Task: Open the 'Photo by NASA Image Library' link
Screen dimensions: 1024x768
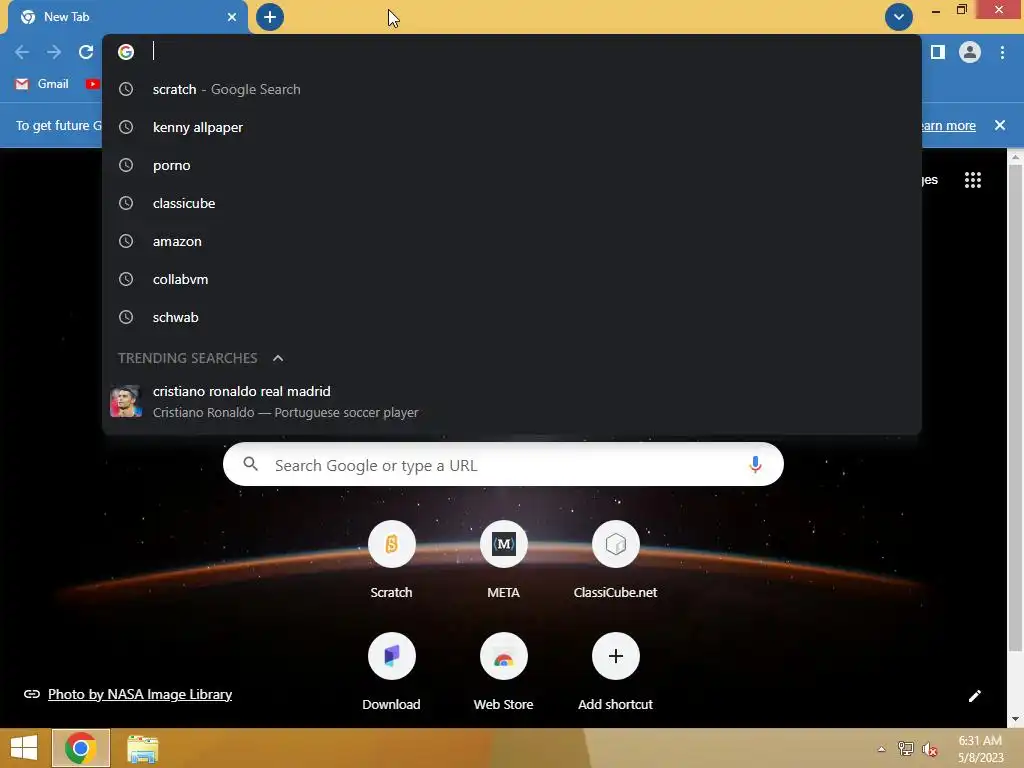Action: click(140, 694)
